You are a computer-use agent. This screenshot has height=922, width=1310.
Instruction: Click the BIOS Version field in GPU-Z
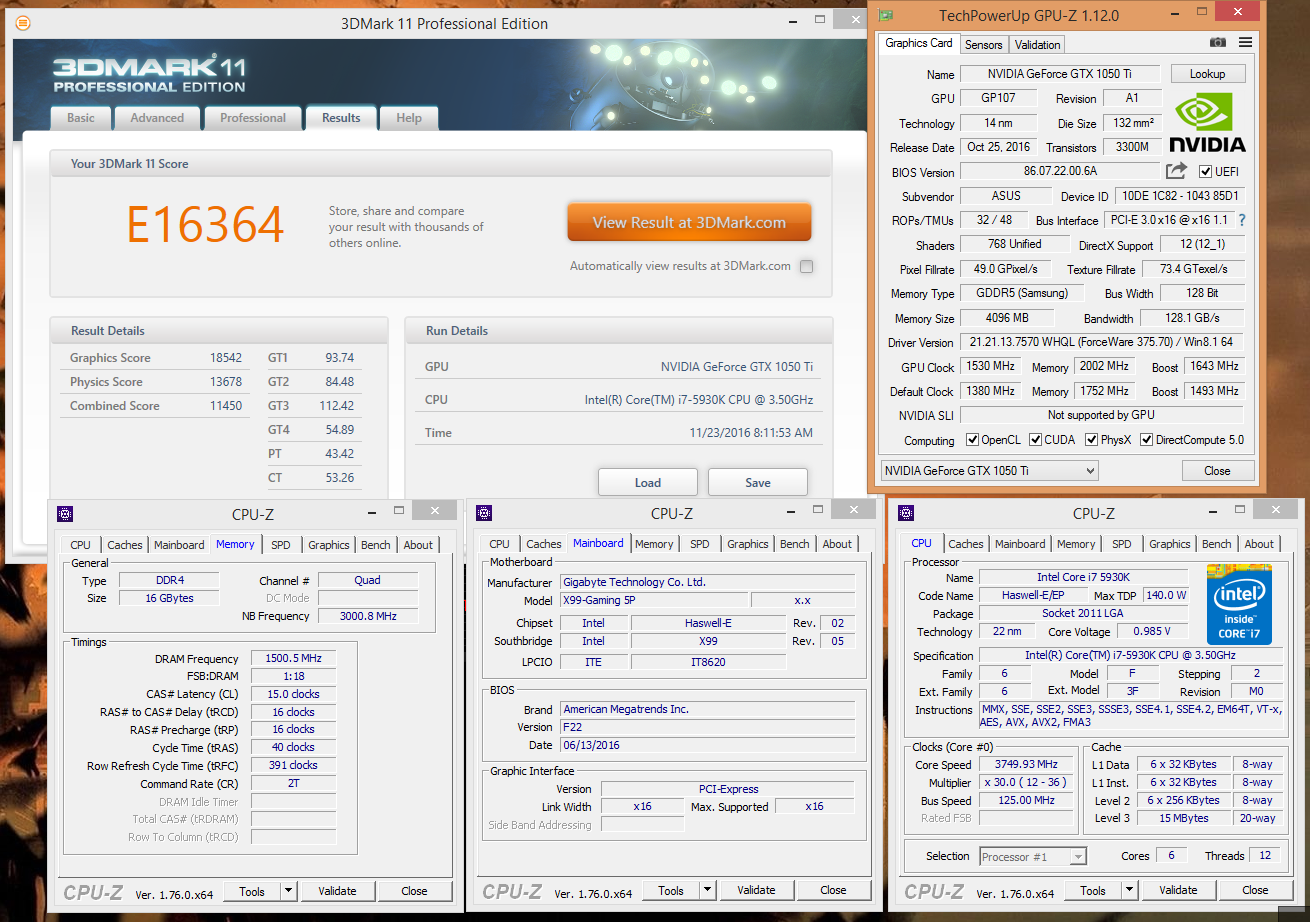1060,171
